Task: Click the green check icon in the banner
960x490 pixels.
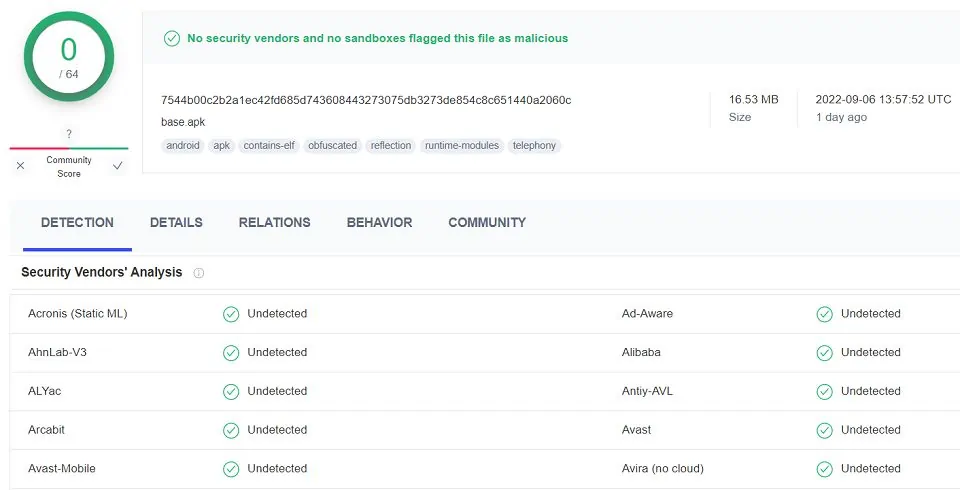Action: (x=172, y=39)
